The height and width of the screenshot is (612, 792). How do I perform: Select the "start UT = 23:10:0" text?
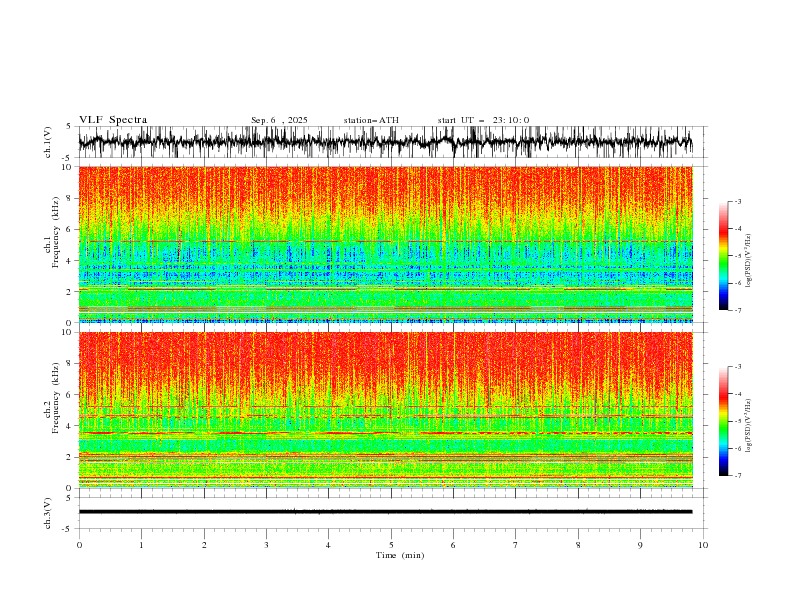point(483,120)
